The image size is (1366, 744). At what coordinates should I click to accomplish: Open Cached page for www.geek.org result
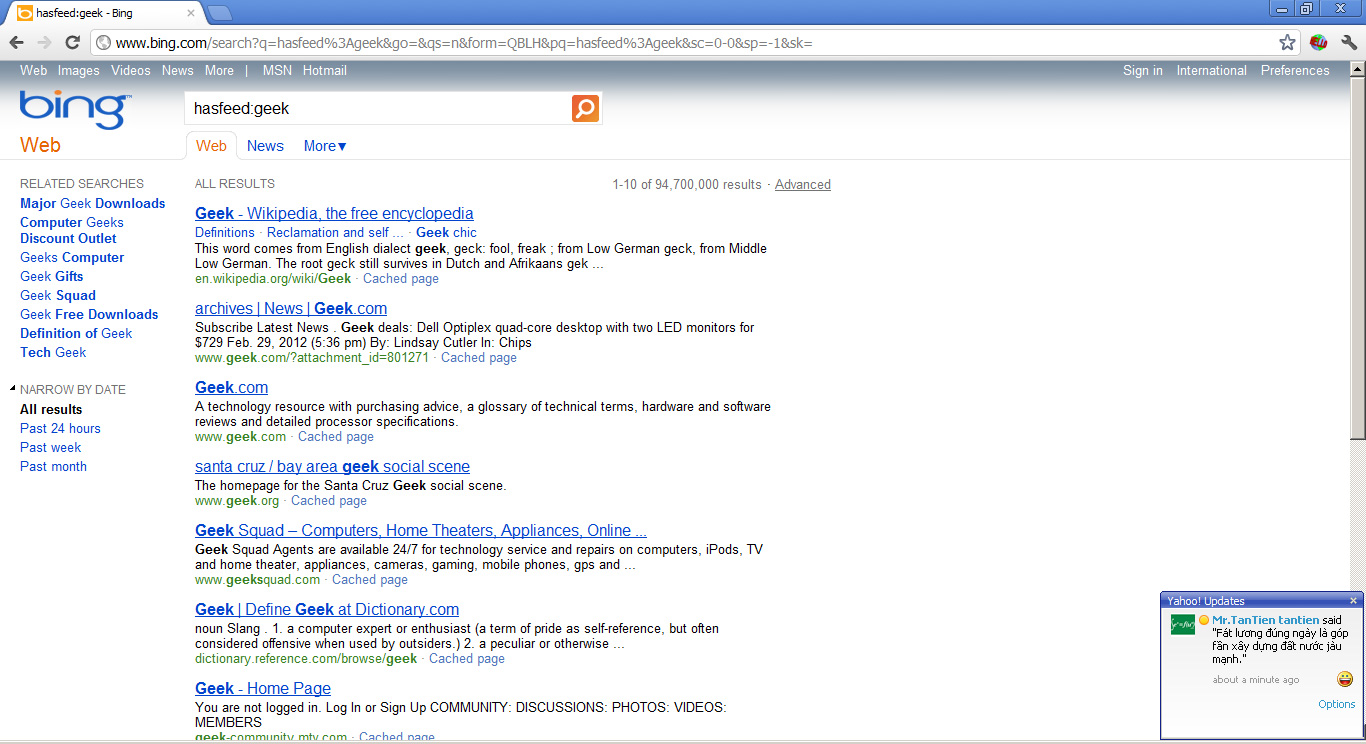pyautogui.click(x=329, y=501)
